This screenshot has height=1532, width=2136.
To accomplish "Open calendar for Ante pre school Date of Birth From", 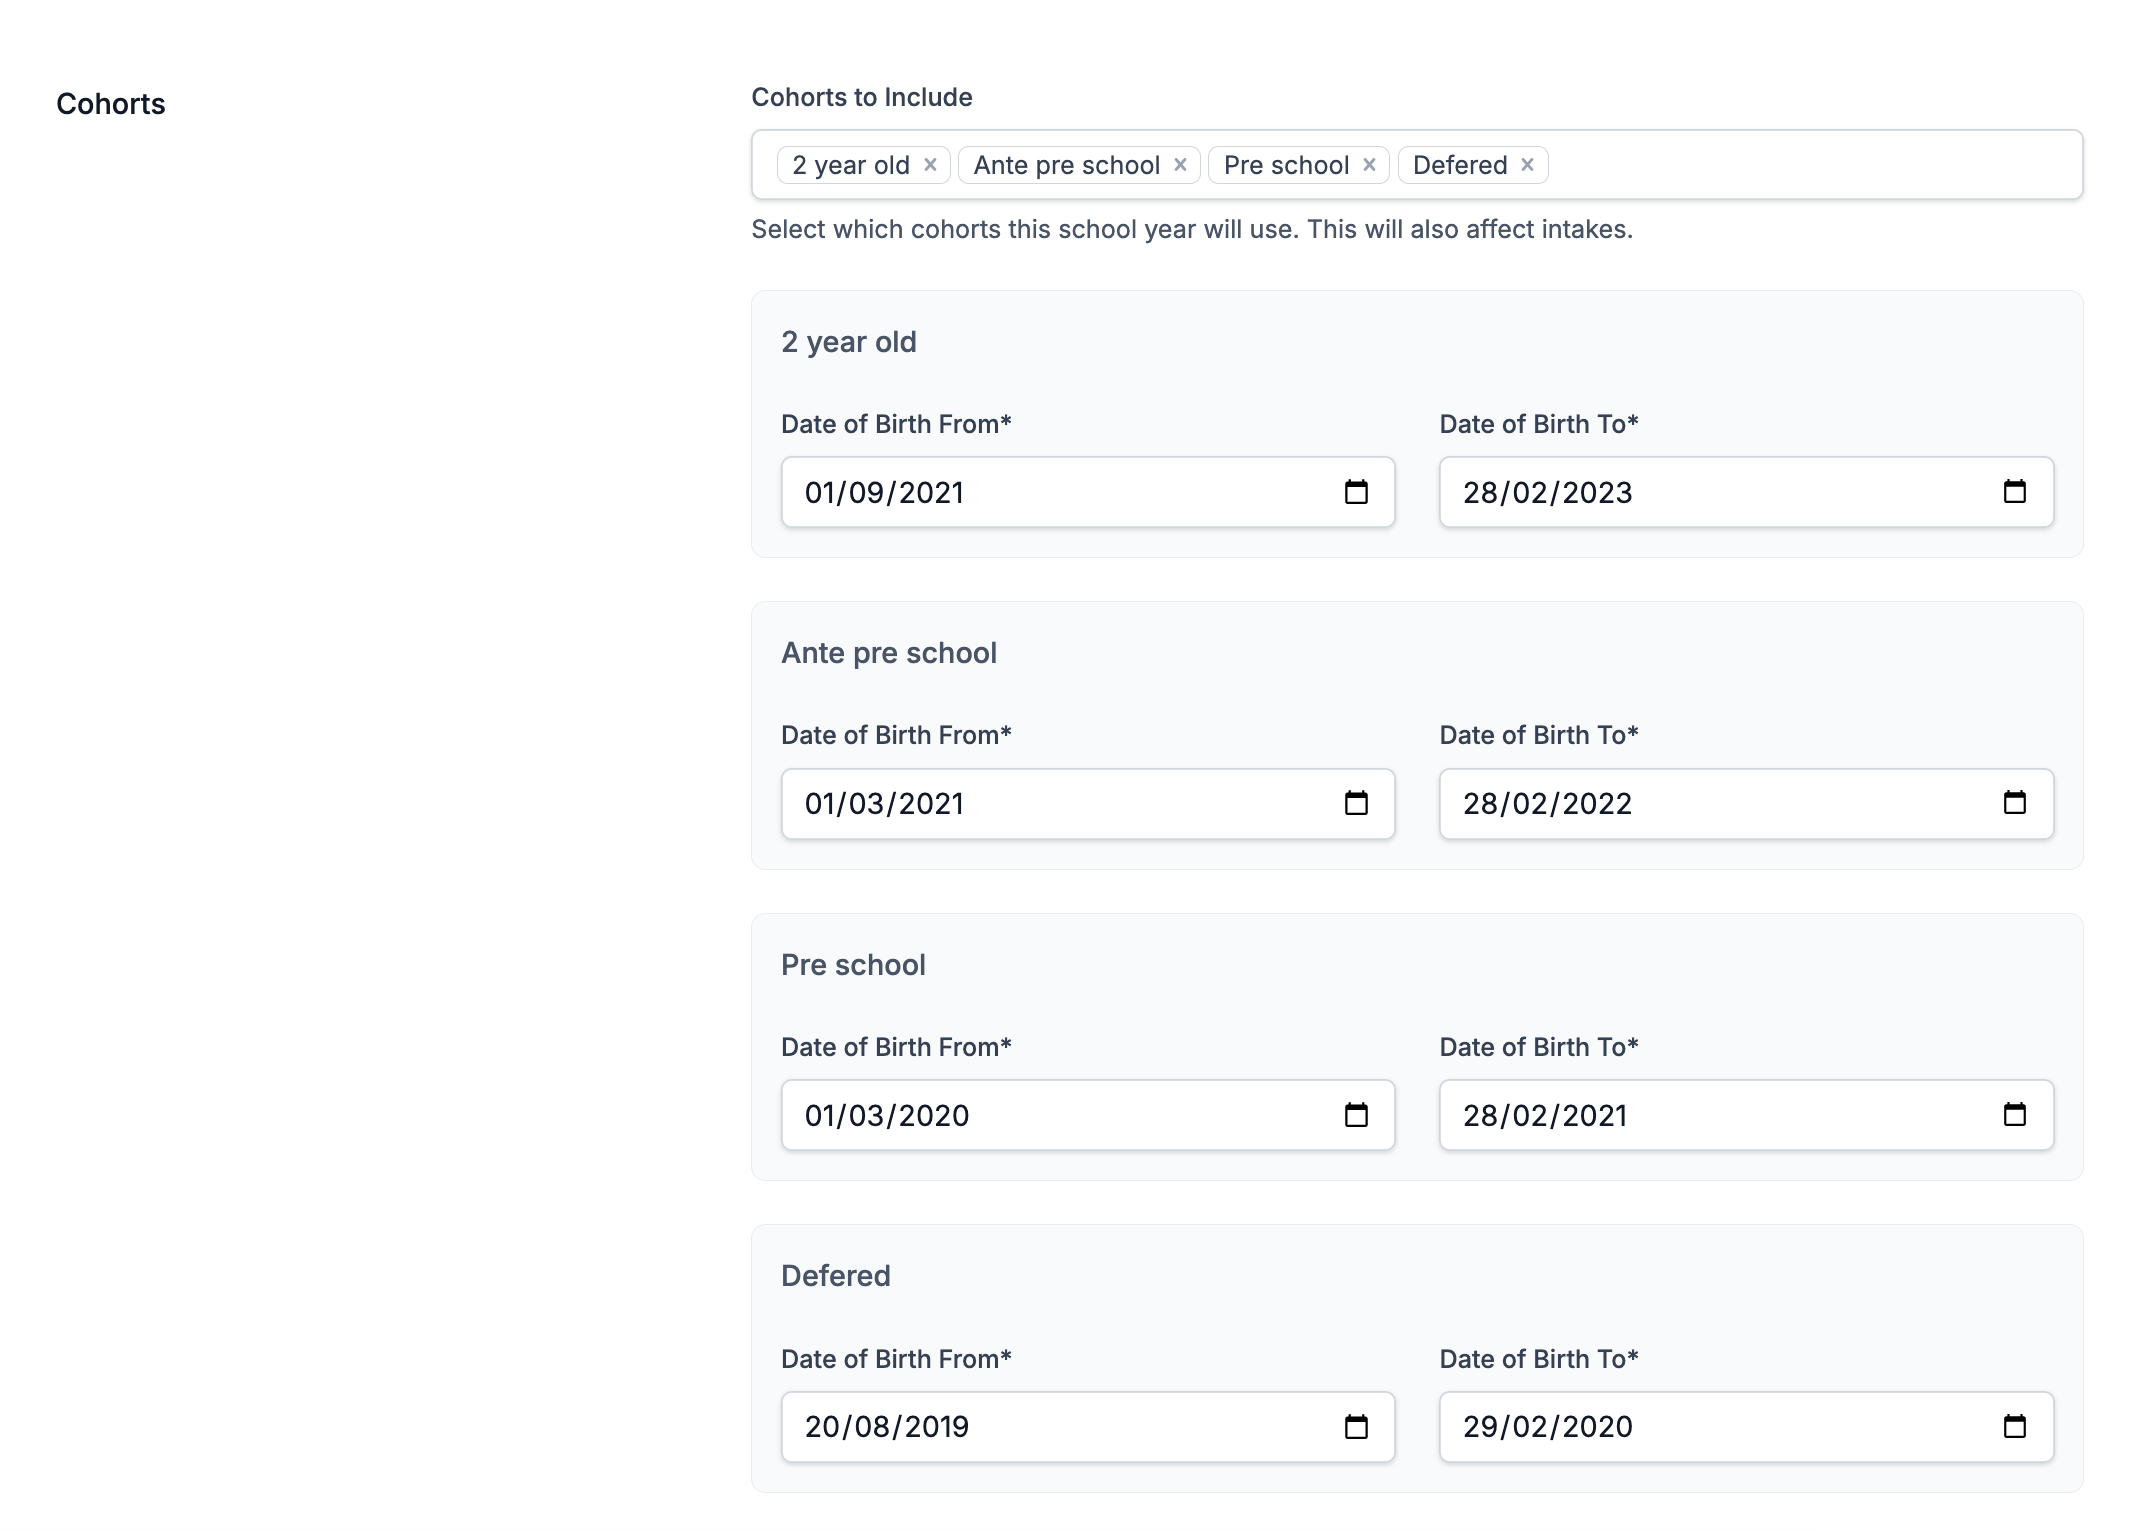I will pos(1356,803).
